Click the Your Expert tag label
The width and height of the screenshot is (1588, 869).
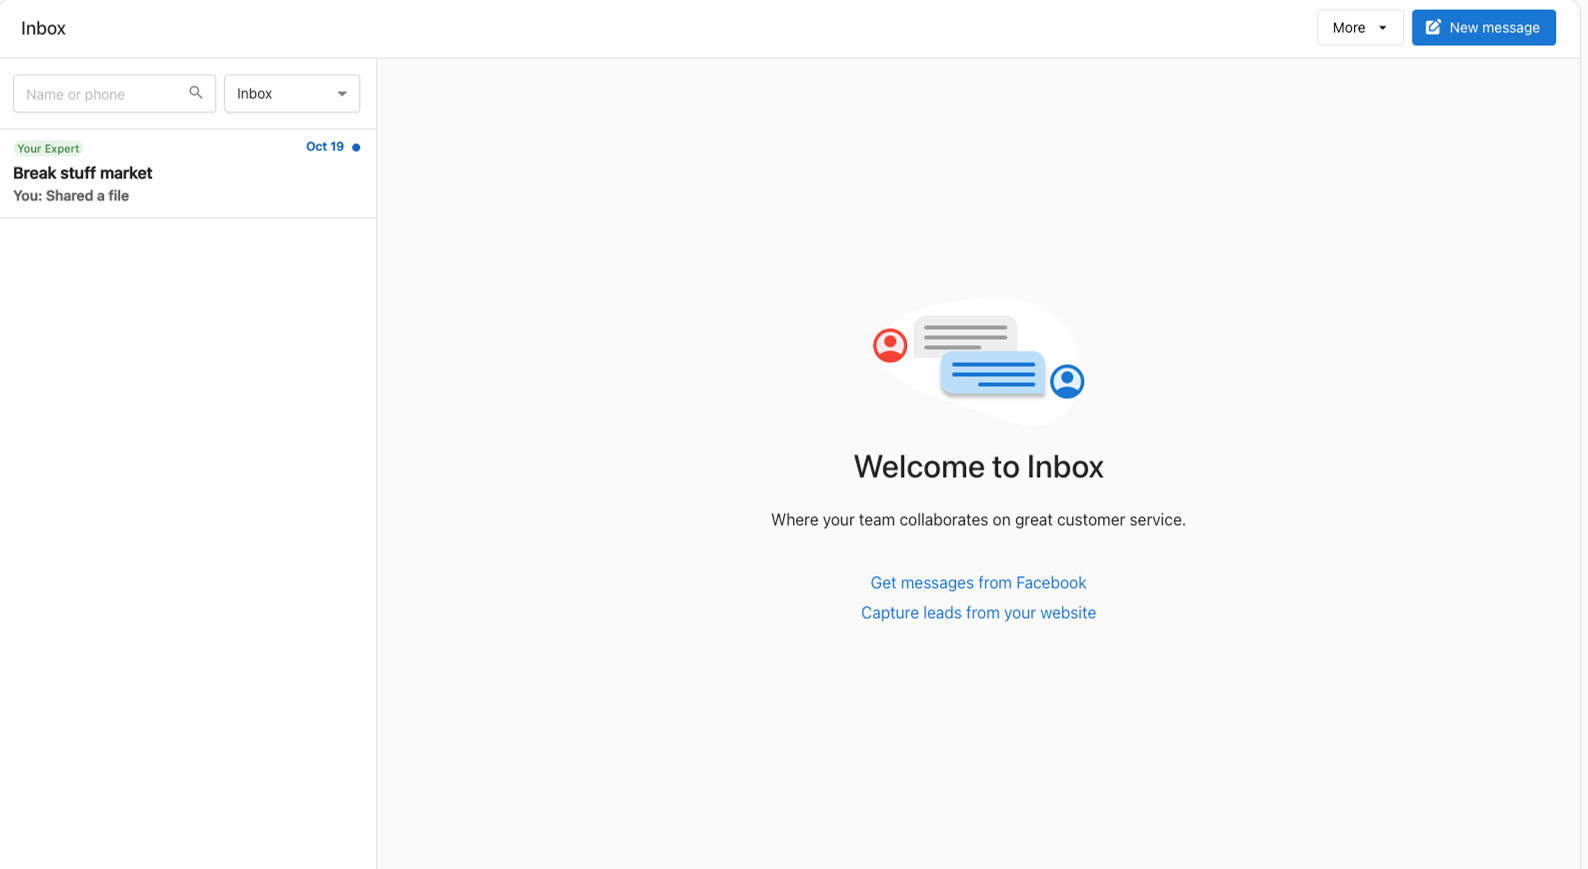48,148
